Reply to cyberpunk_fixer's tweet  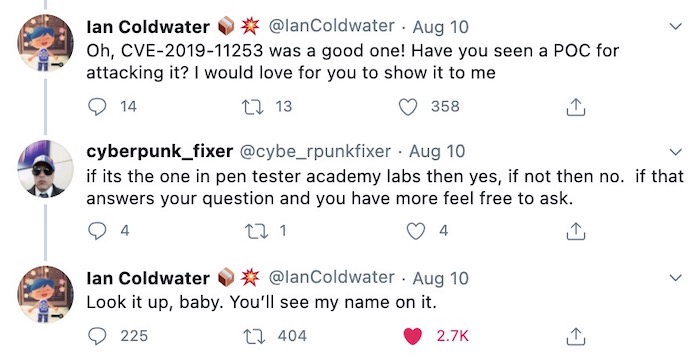point(97,231)
